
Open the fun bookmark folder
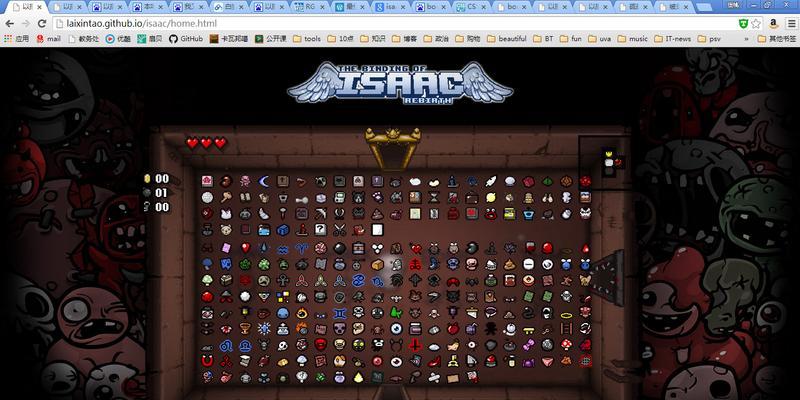pos(571,39)
